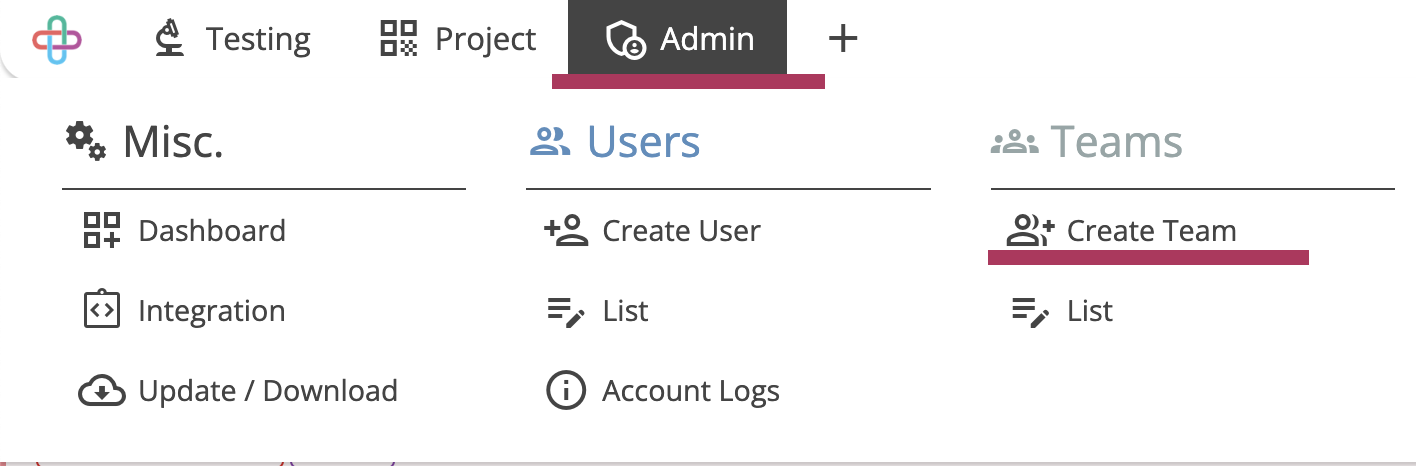1416x466 pixels.
Task: Click the Create Team group-add icon
Action: click(x=1031, y=231)
